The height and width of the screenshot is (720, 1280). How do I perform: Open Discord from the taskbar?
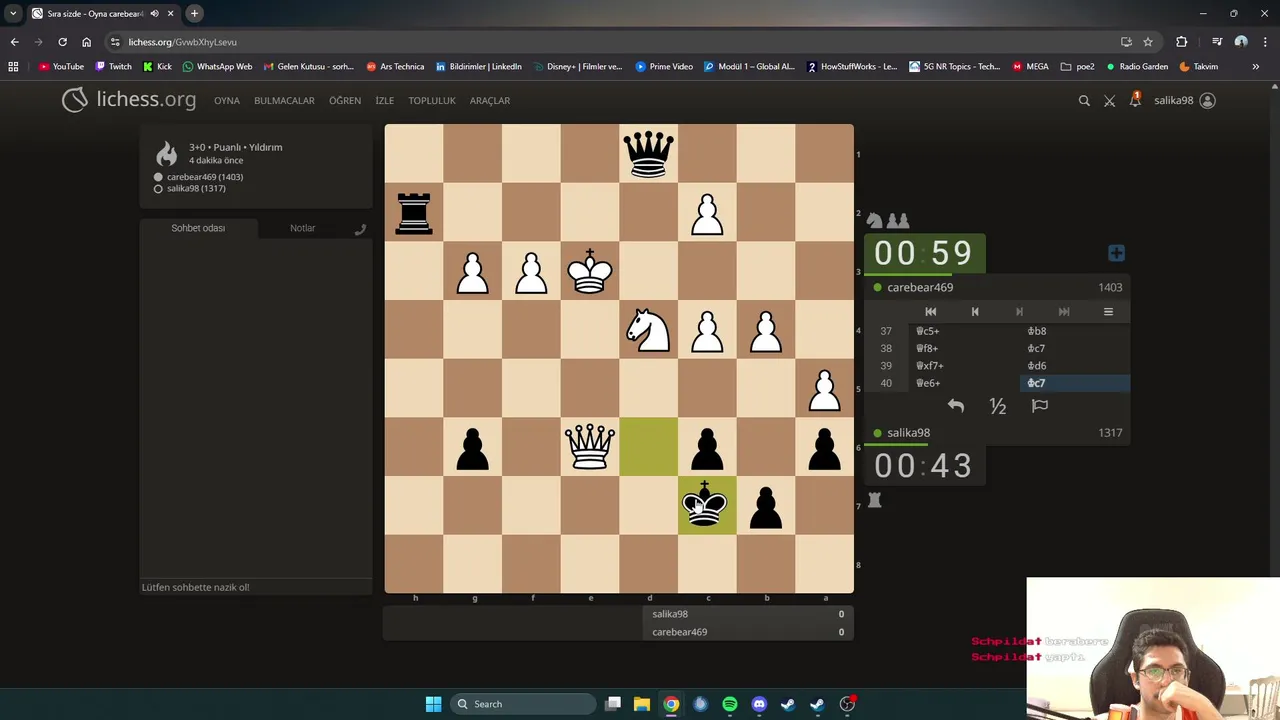click(759, 704)
